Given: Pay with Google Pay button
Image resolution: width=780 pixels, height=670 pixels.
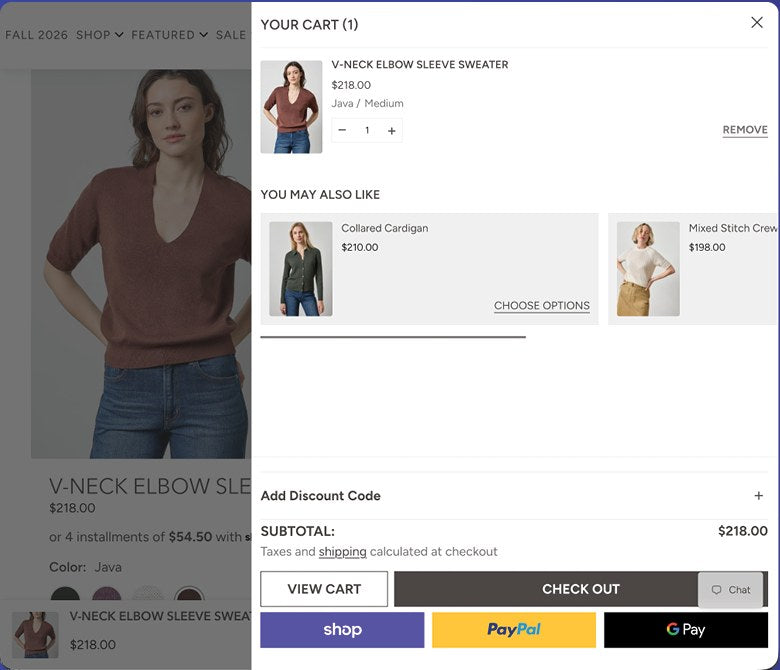Looking at the screenshot, I should [x=686, y=630].
